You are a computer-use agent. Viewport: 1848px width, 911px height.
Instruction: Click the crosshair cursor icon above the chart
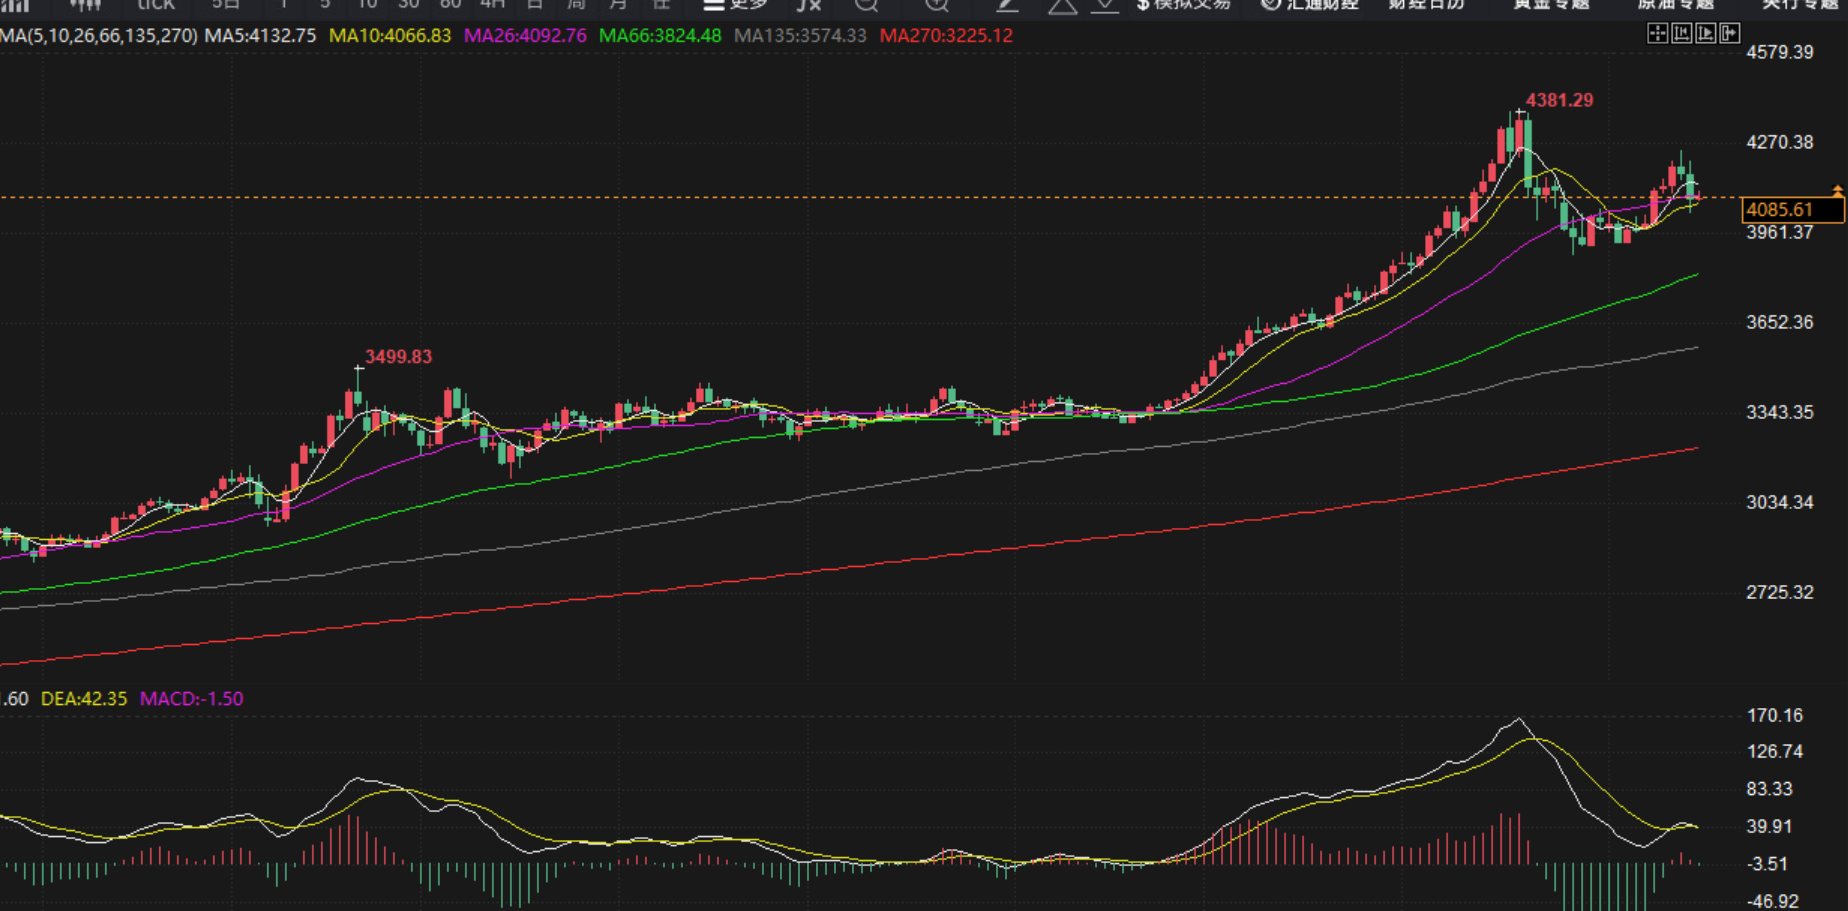coord(1657,34)
